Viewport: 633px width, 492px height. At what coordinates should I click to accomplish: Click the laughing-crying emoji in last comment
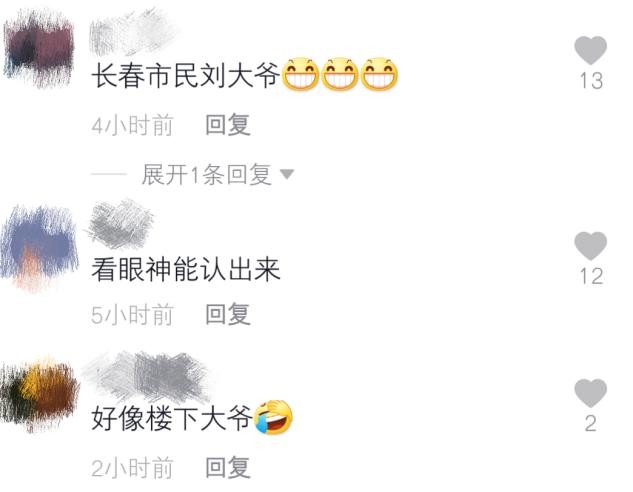coord(273,417)
